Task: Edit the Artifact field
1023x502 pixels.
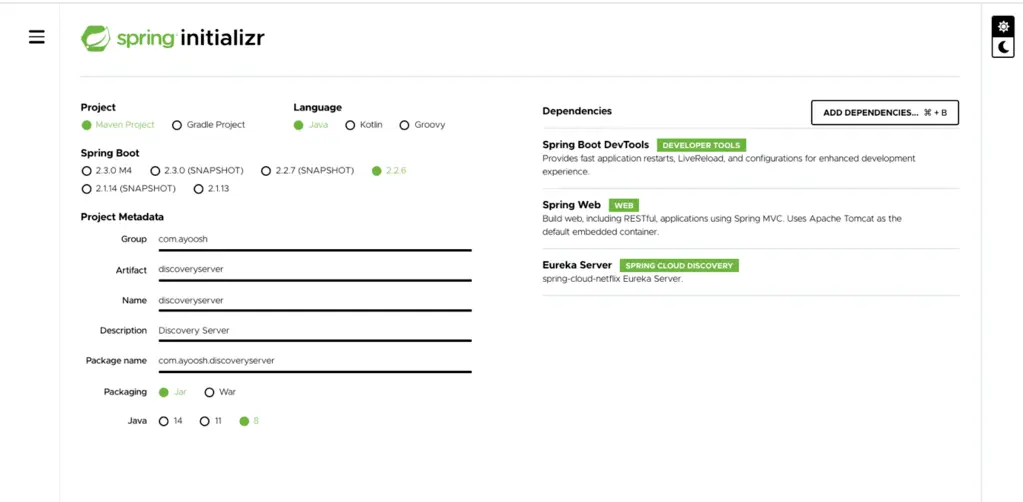Action: [x=314, y=270]
